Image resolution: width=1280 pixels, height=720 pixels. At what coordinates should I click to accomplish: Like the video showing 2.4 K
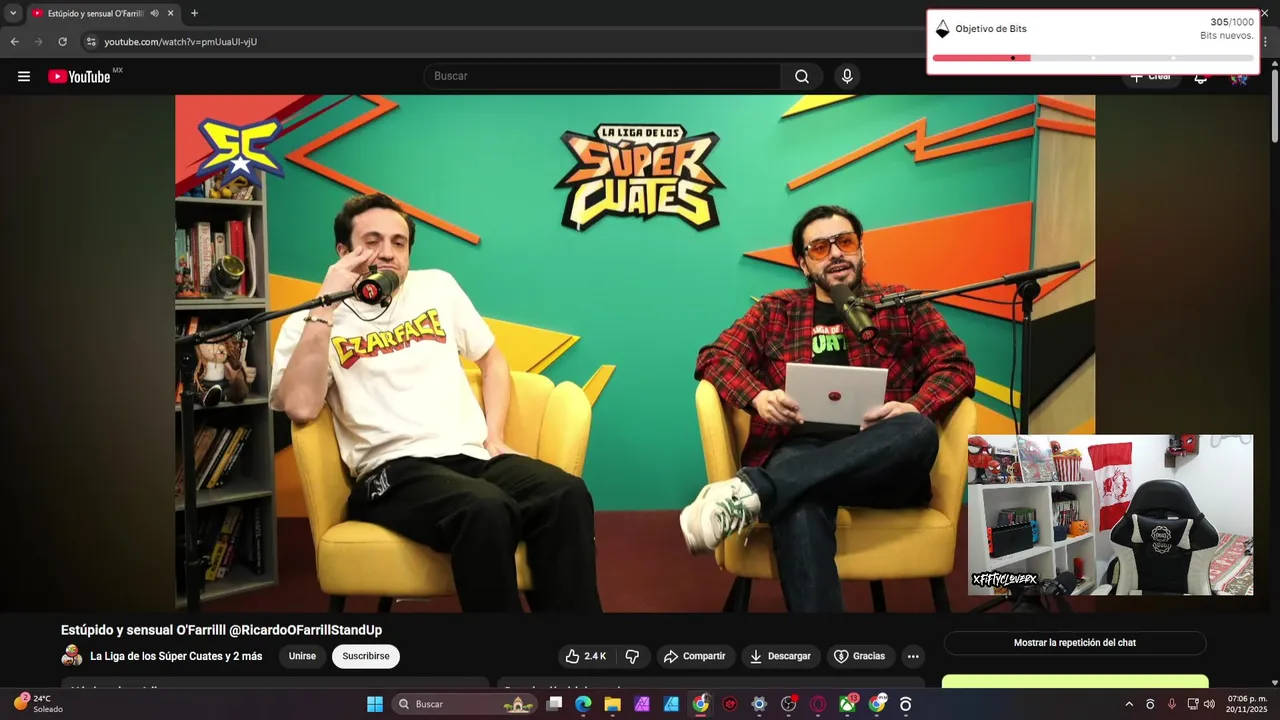[x=586, y=656]
